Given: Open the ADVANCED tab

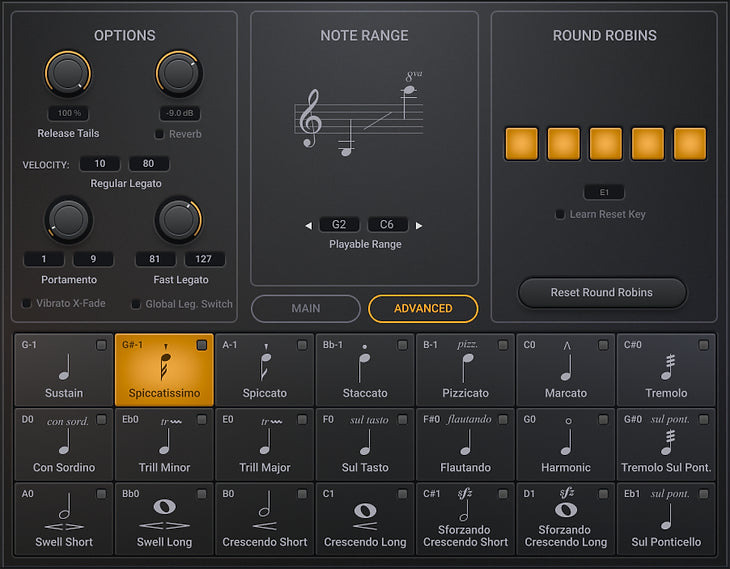Looking at the screenshot, I should [x=423, y=309].
